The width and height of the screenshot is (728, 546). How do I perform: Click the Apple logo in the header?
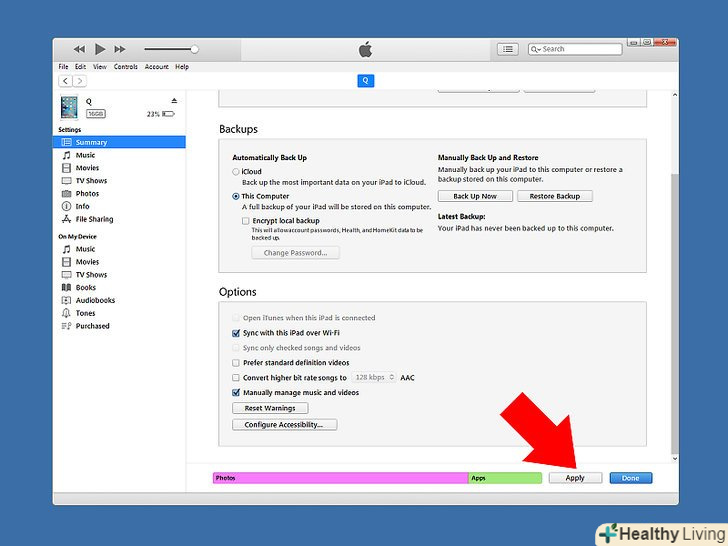click(365, 49)
